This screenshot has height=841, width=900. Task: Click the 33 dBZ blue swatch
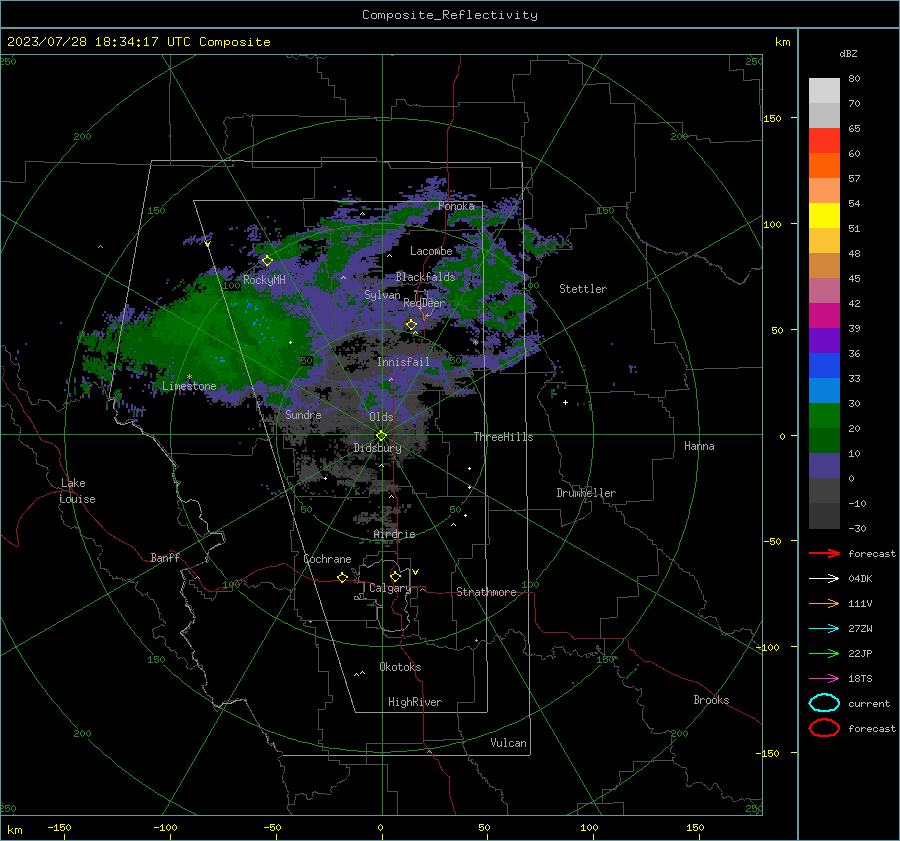[824, 390]
